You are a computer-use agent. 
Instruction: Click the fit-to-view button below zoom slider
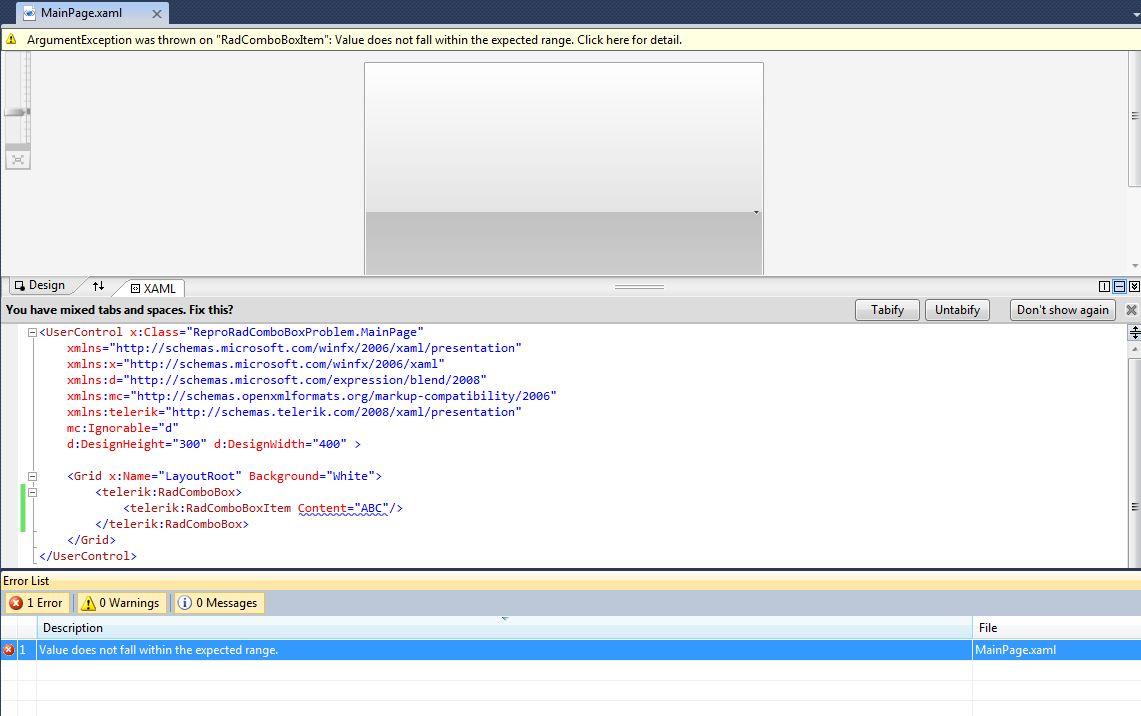pyautogui.click(x=17, y=159)
